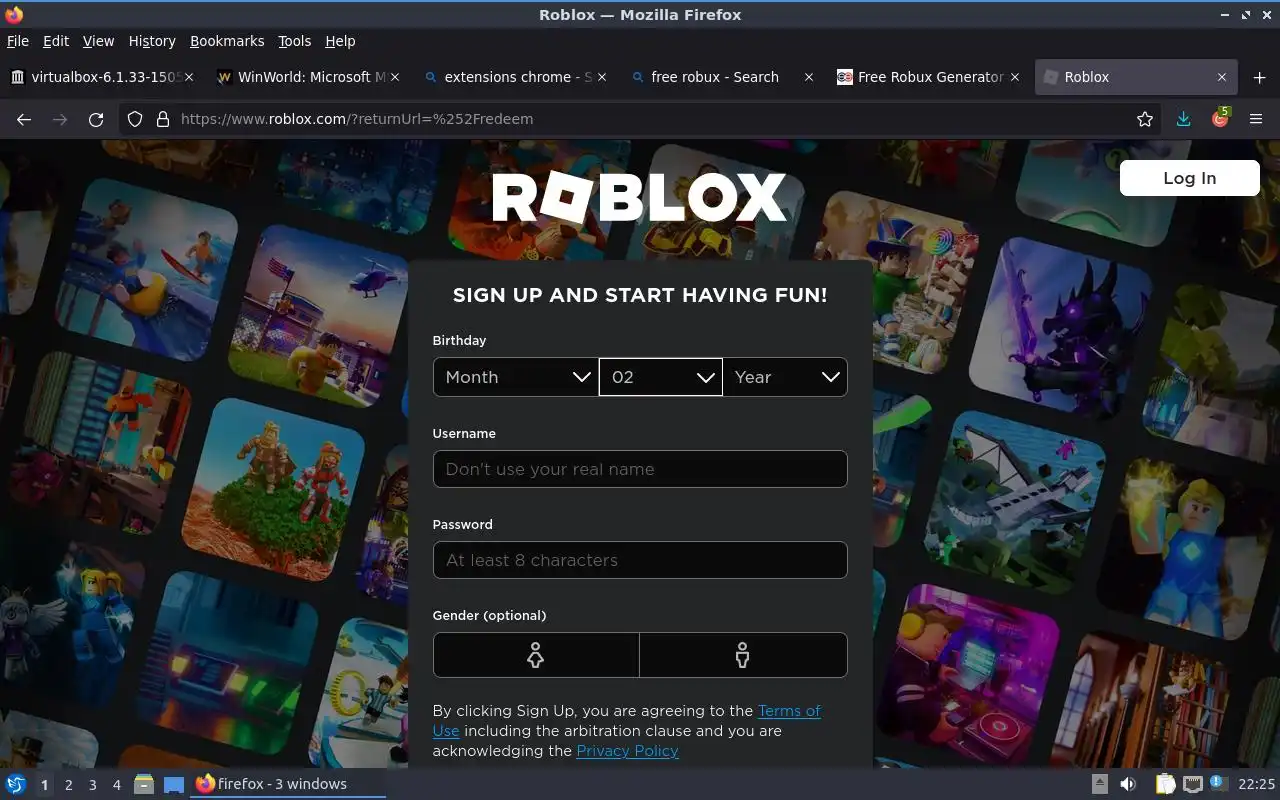This screenshot has height=800, width=1280.
Task: Open the Bookmarks menu
Action: coord(227,41)
